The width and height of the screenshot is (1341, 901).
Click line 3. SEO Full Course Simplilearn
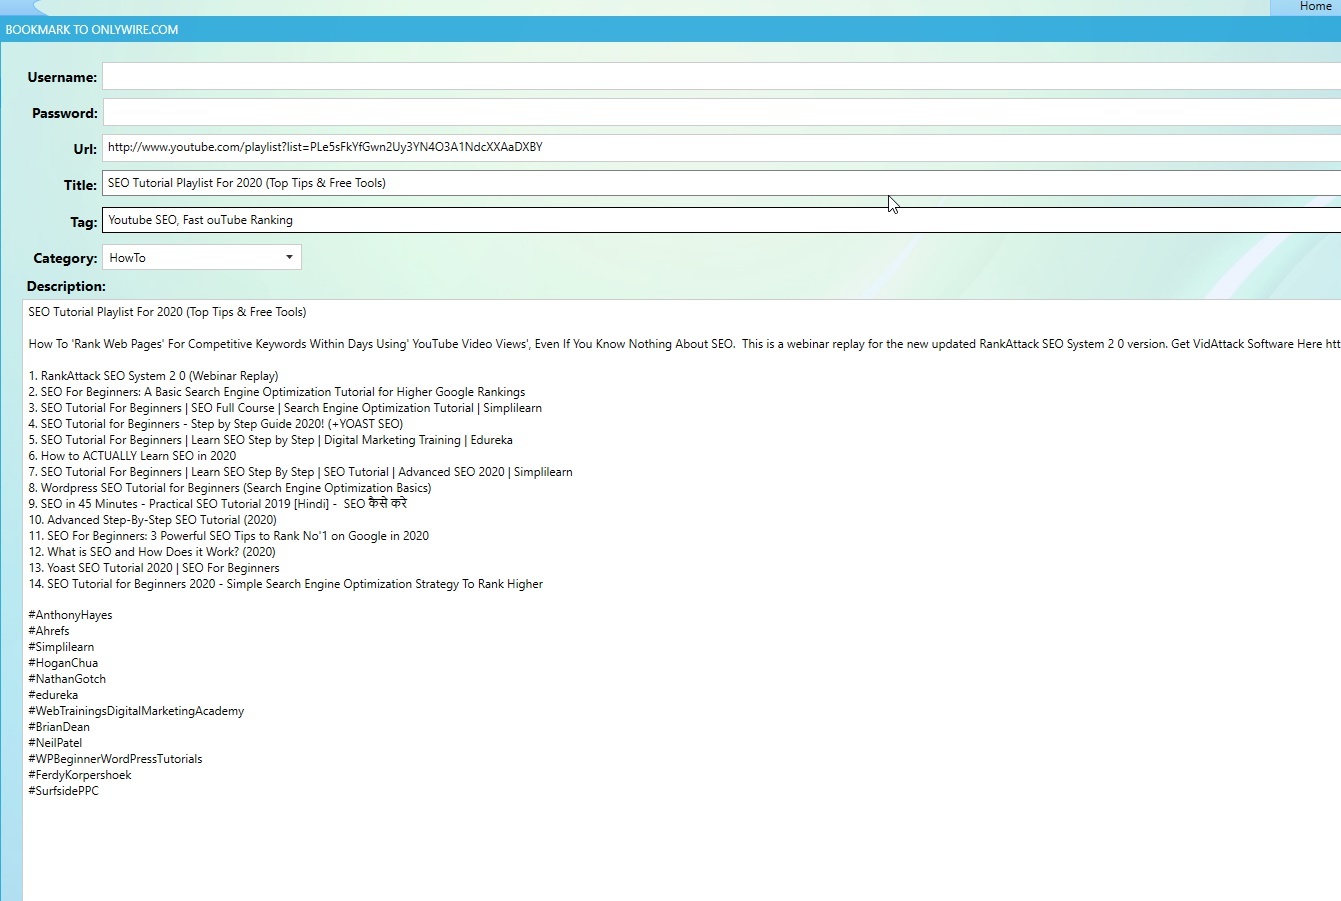[x=285, y=408]
